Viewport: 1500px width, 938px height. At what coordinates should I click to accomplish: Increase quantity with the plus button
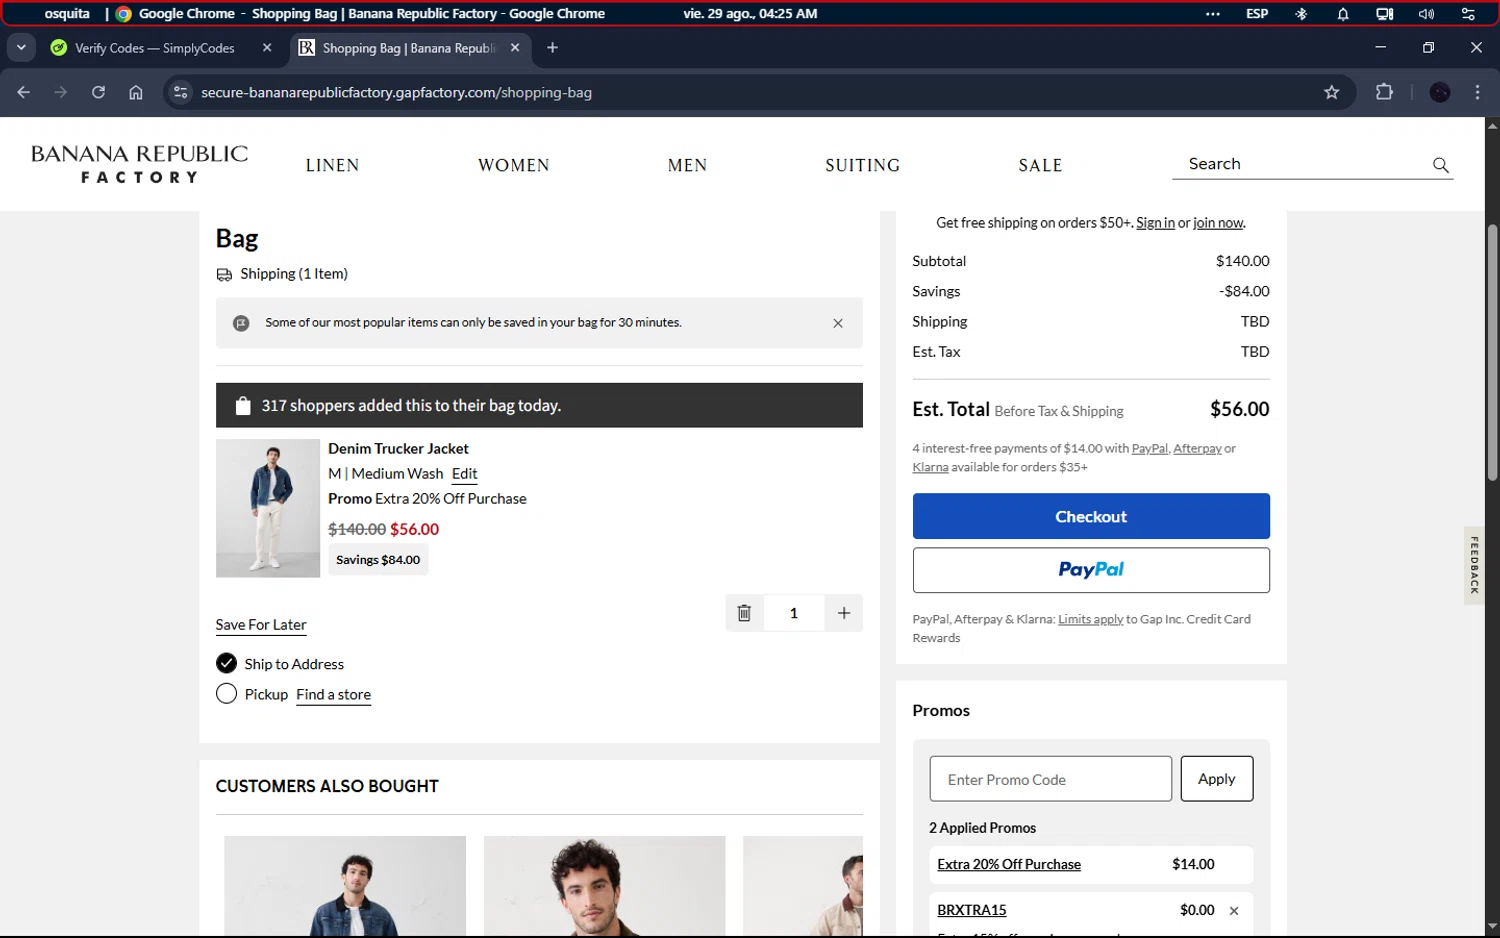844,613
